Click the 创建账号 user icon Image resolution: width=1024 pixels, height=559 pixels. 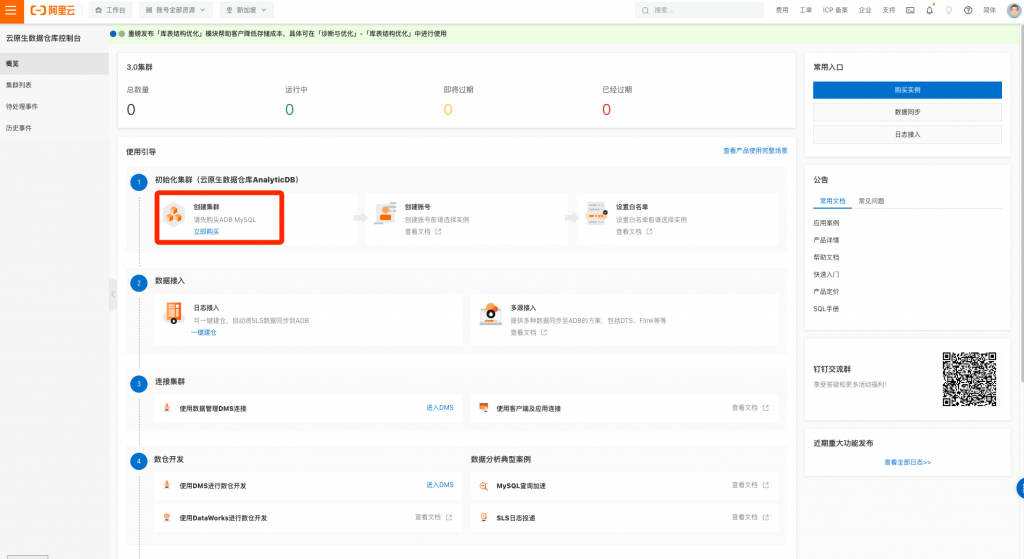386,214
